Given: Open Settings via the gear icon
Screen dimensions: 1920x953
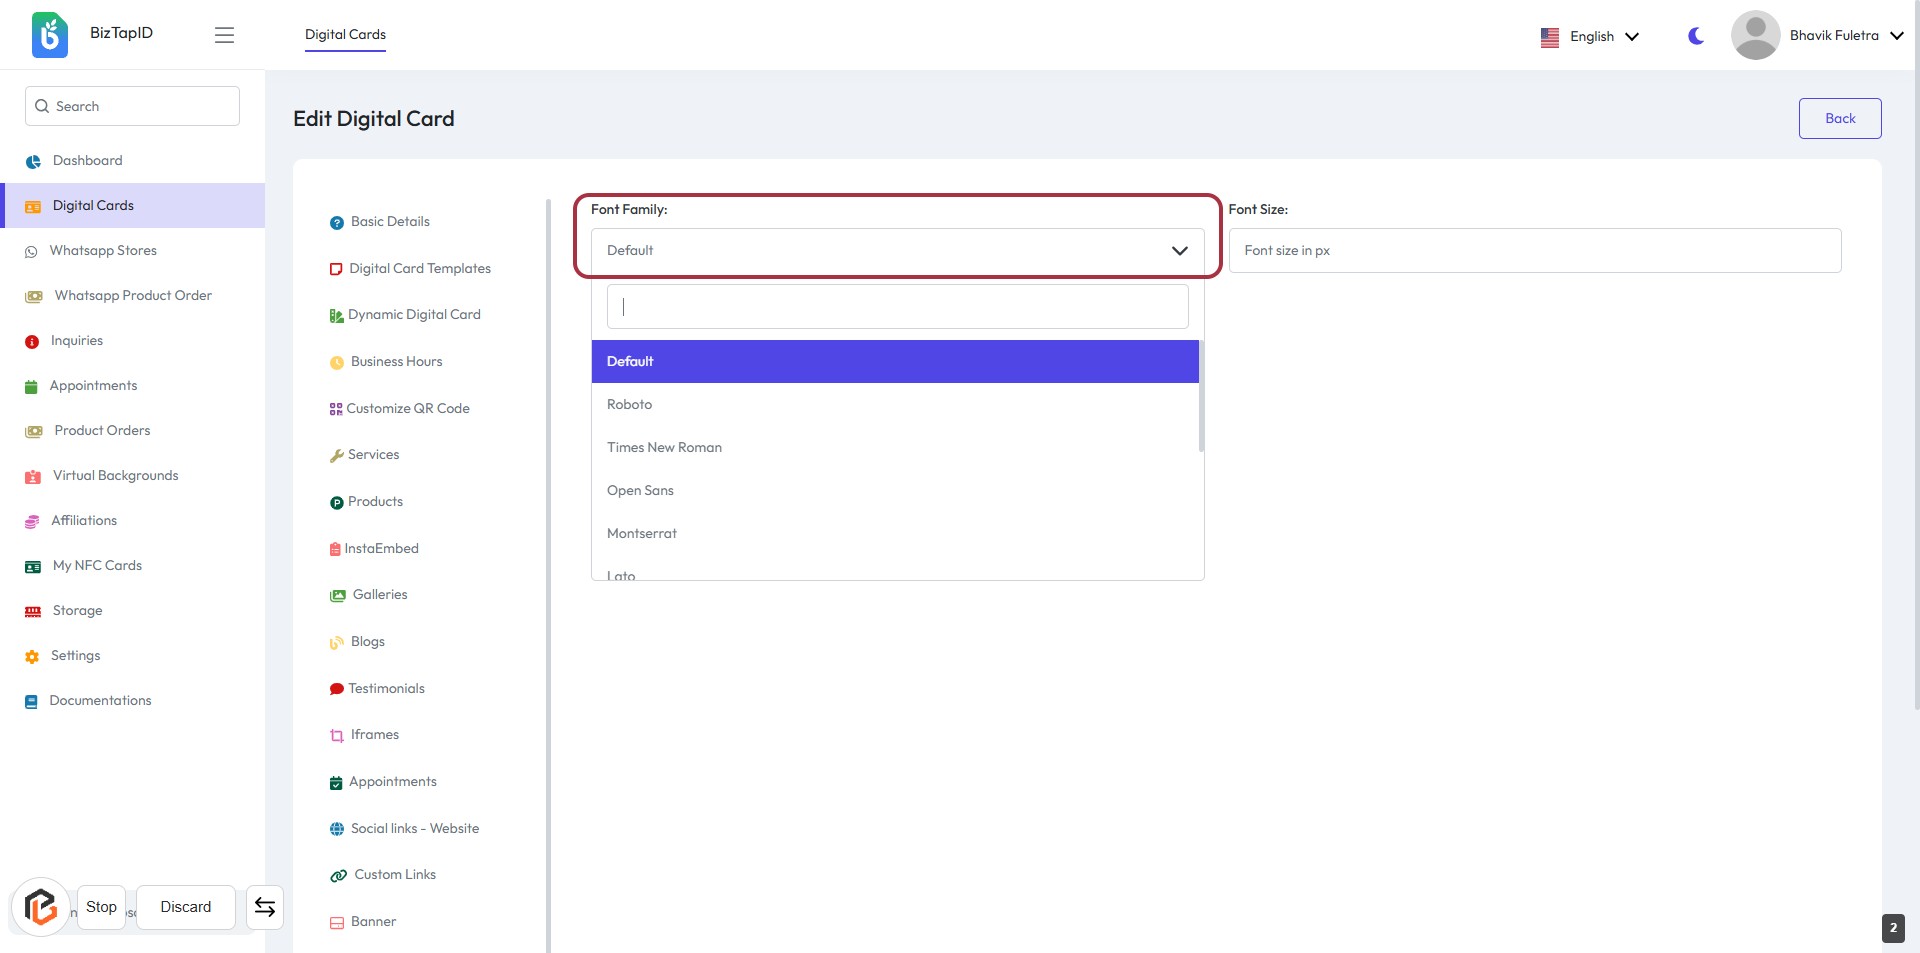Looking at the screenshot, I should [x=32, y=657].
